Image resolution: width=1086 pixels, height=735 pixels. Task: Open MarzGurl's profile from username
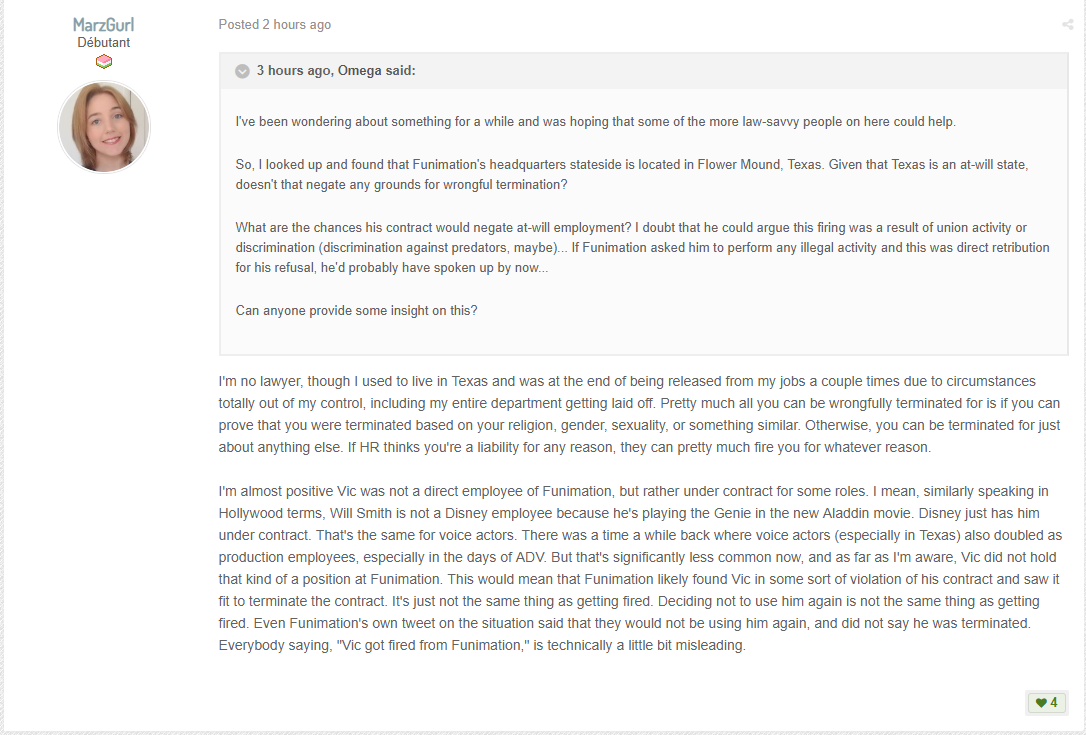tap(104, 24)
